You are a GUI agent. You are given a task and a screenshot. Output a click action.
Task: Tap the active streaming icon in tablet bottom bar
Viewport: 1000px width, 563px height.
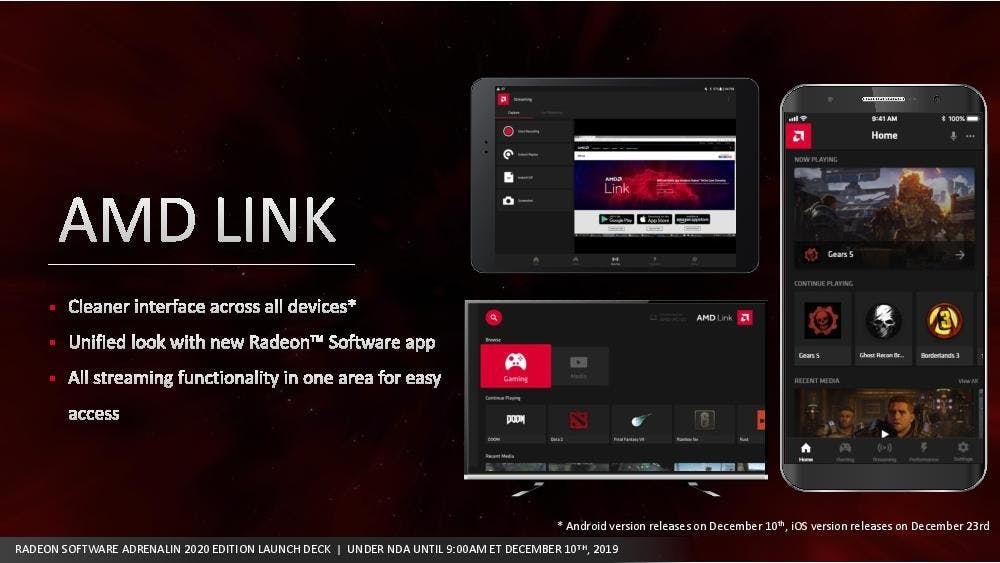pos(615,260)
